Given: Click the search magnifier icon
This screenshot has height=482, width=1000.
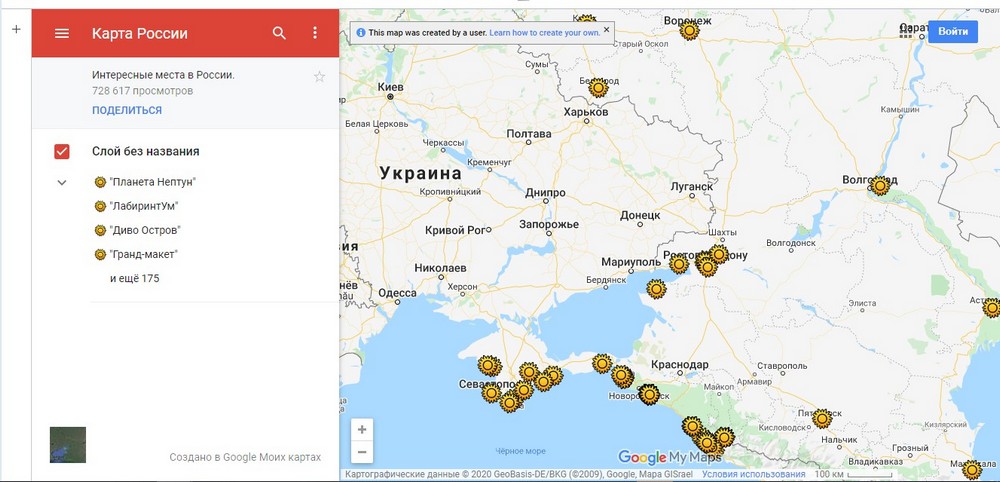Looking at the screenshot, I should click(279, 33).
